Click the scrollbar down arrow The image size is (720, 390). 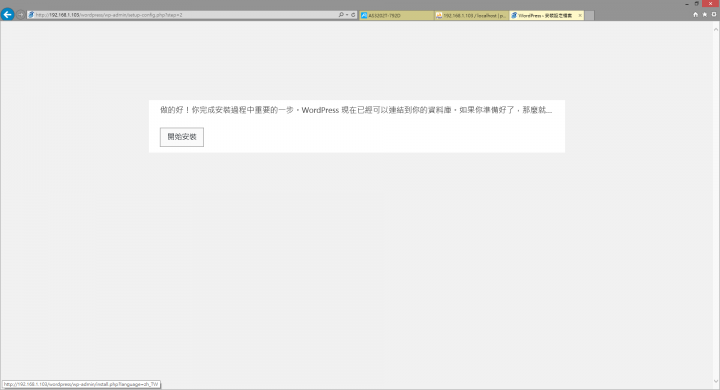[x=716, y=381]
